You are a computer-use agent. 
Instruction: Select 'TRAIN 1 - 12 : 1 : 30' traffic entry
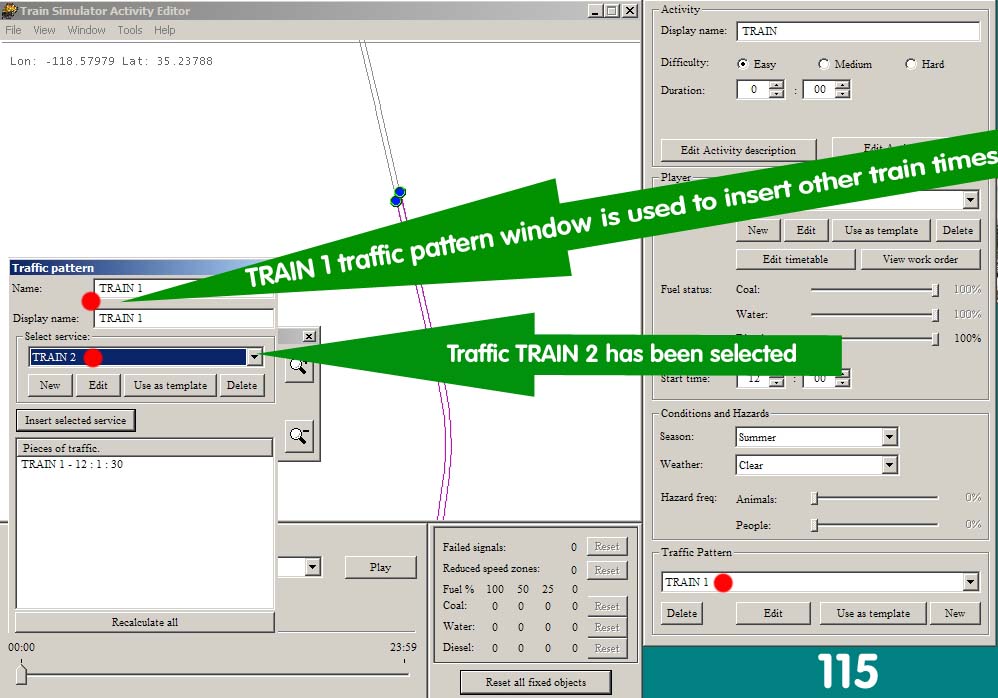click(72, 464)
